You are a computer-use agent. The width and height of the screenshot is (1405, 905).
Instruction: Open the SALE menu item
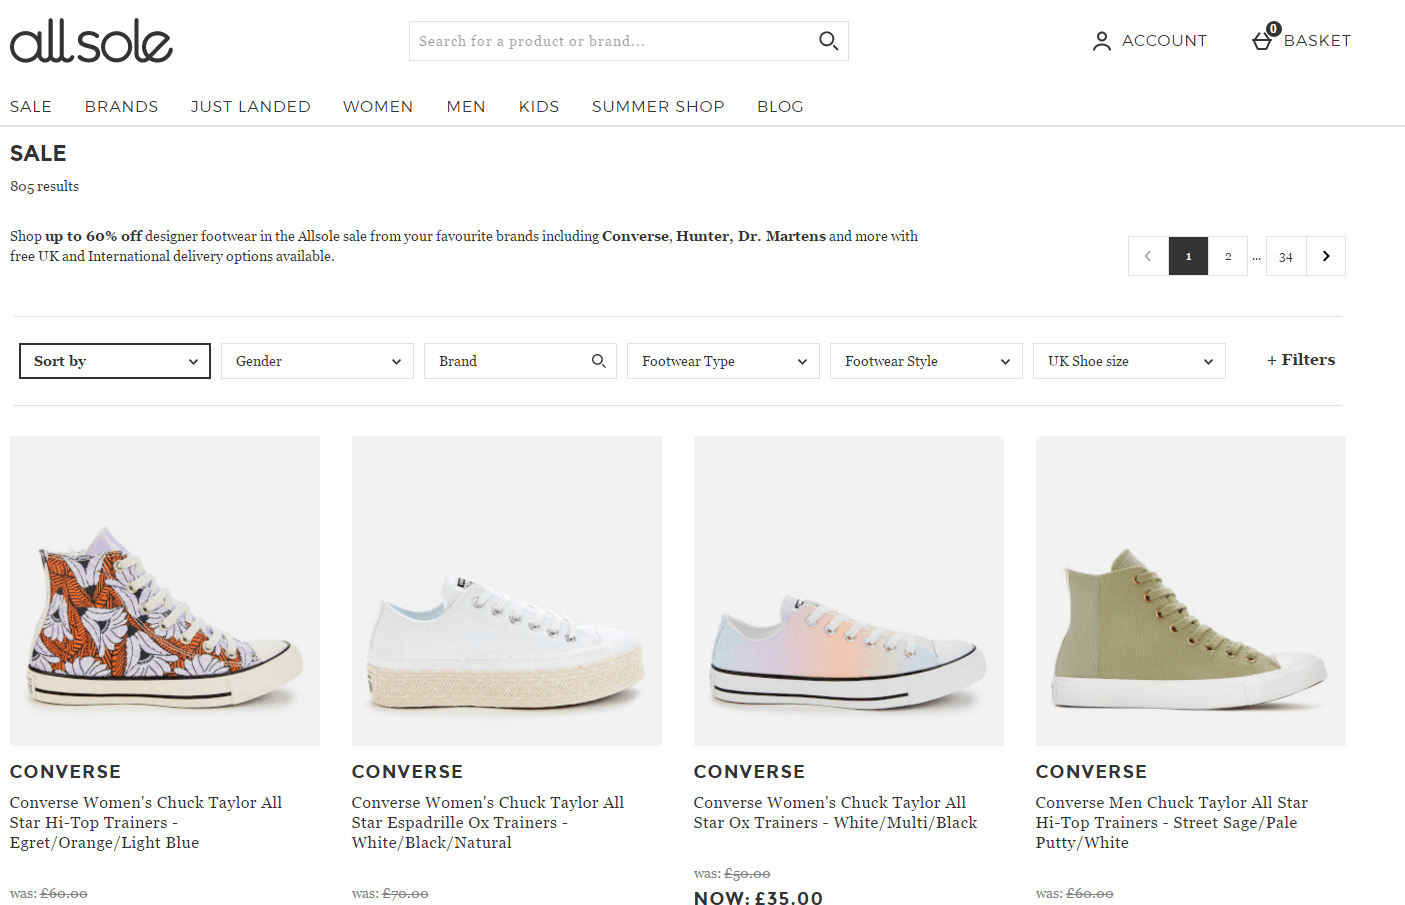31,106
